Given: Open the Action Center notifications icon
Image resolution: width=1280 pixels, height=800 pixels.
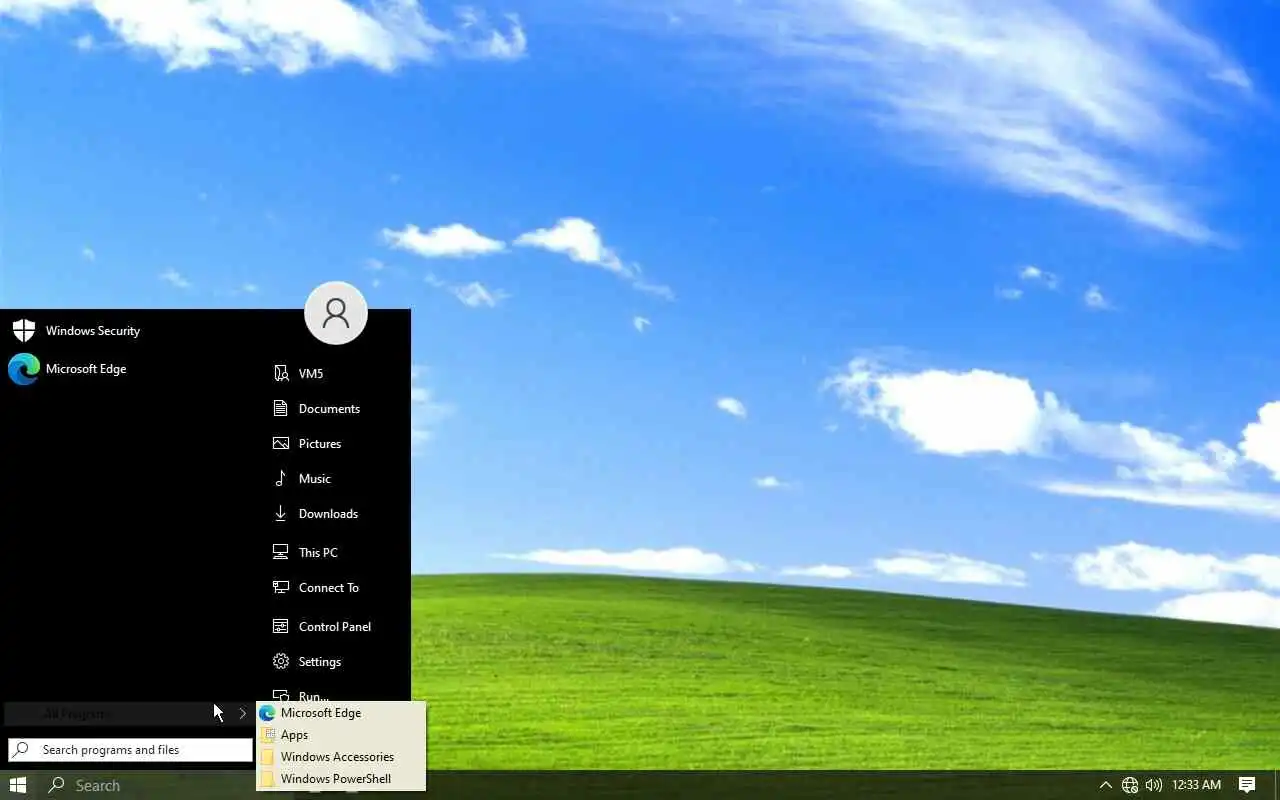Looking at the screenshot, I should tap(1247, 785).
